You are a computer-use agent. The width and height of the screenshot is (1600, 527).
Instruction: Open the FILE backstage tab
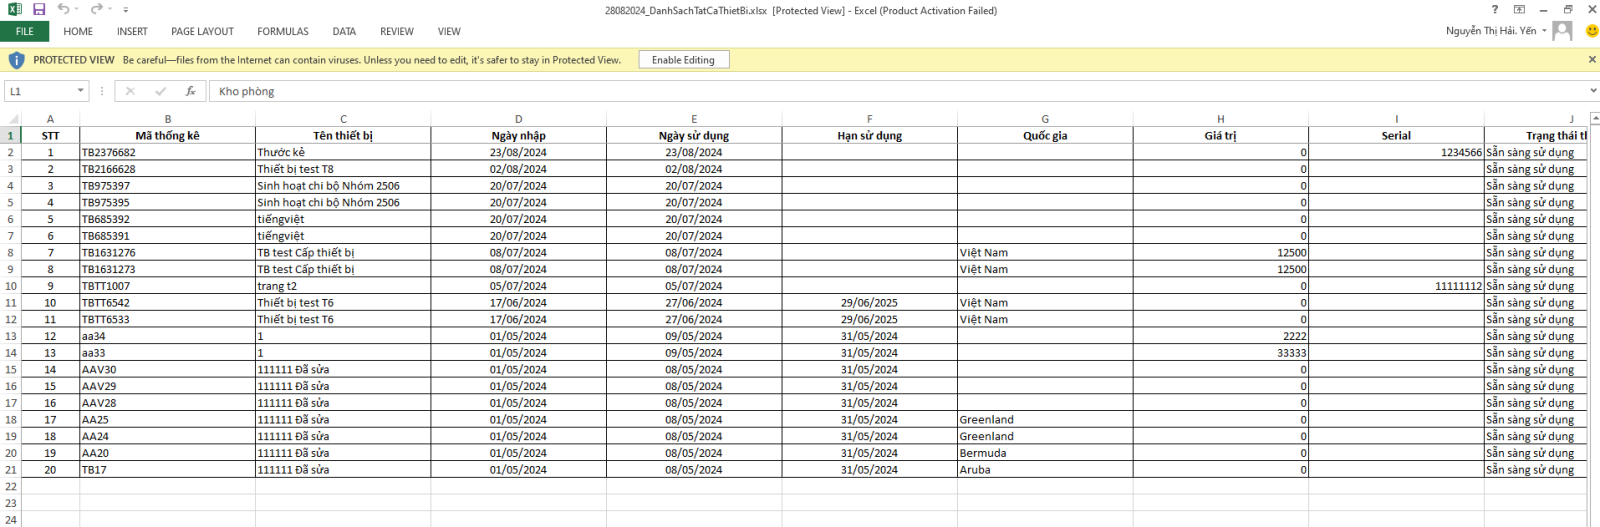click(25, 31)
